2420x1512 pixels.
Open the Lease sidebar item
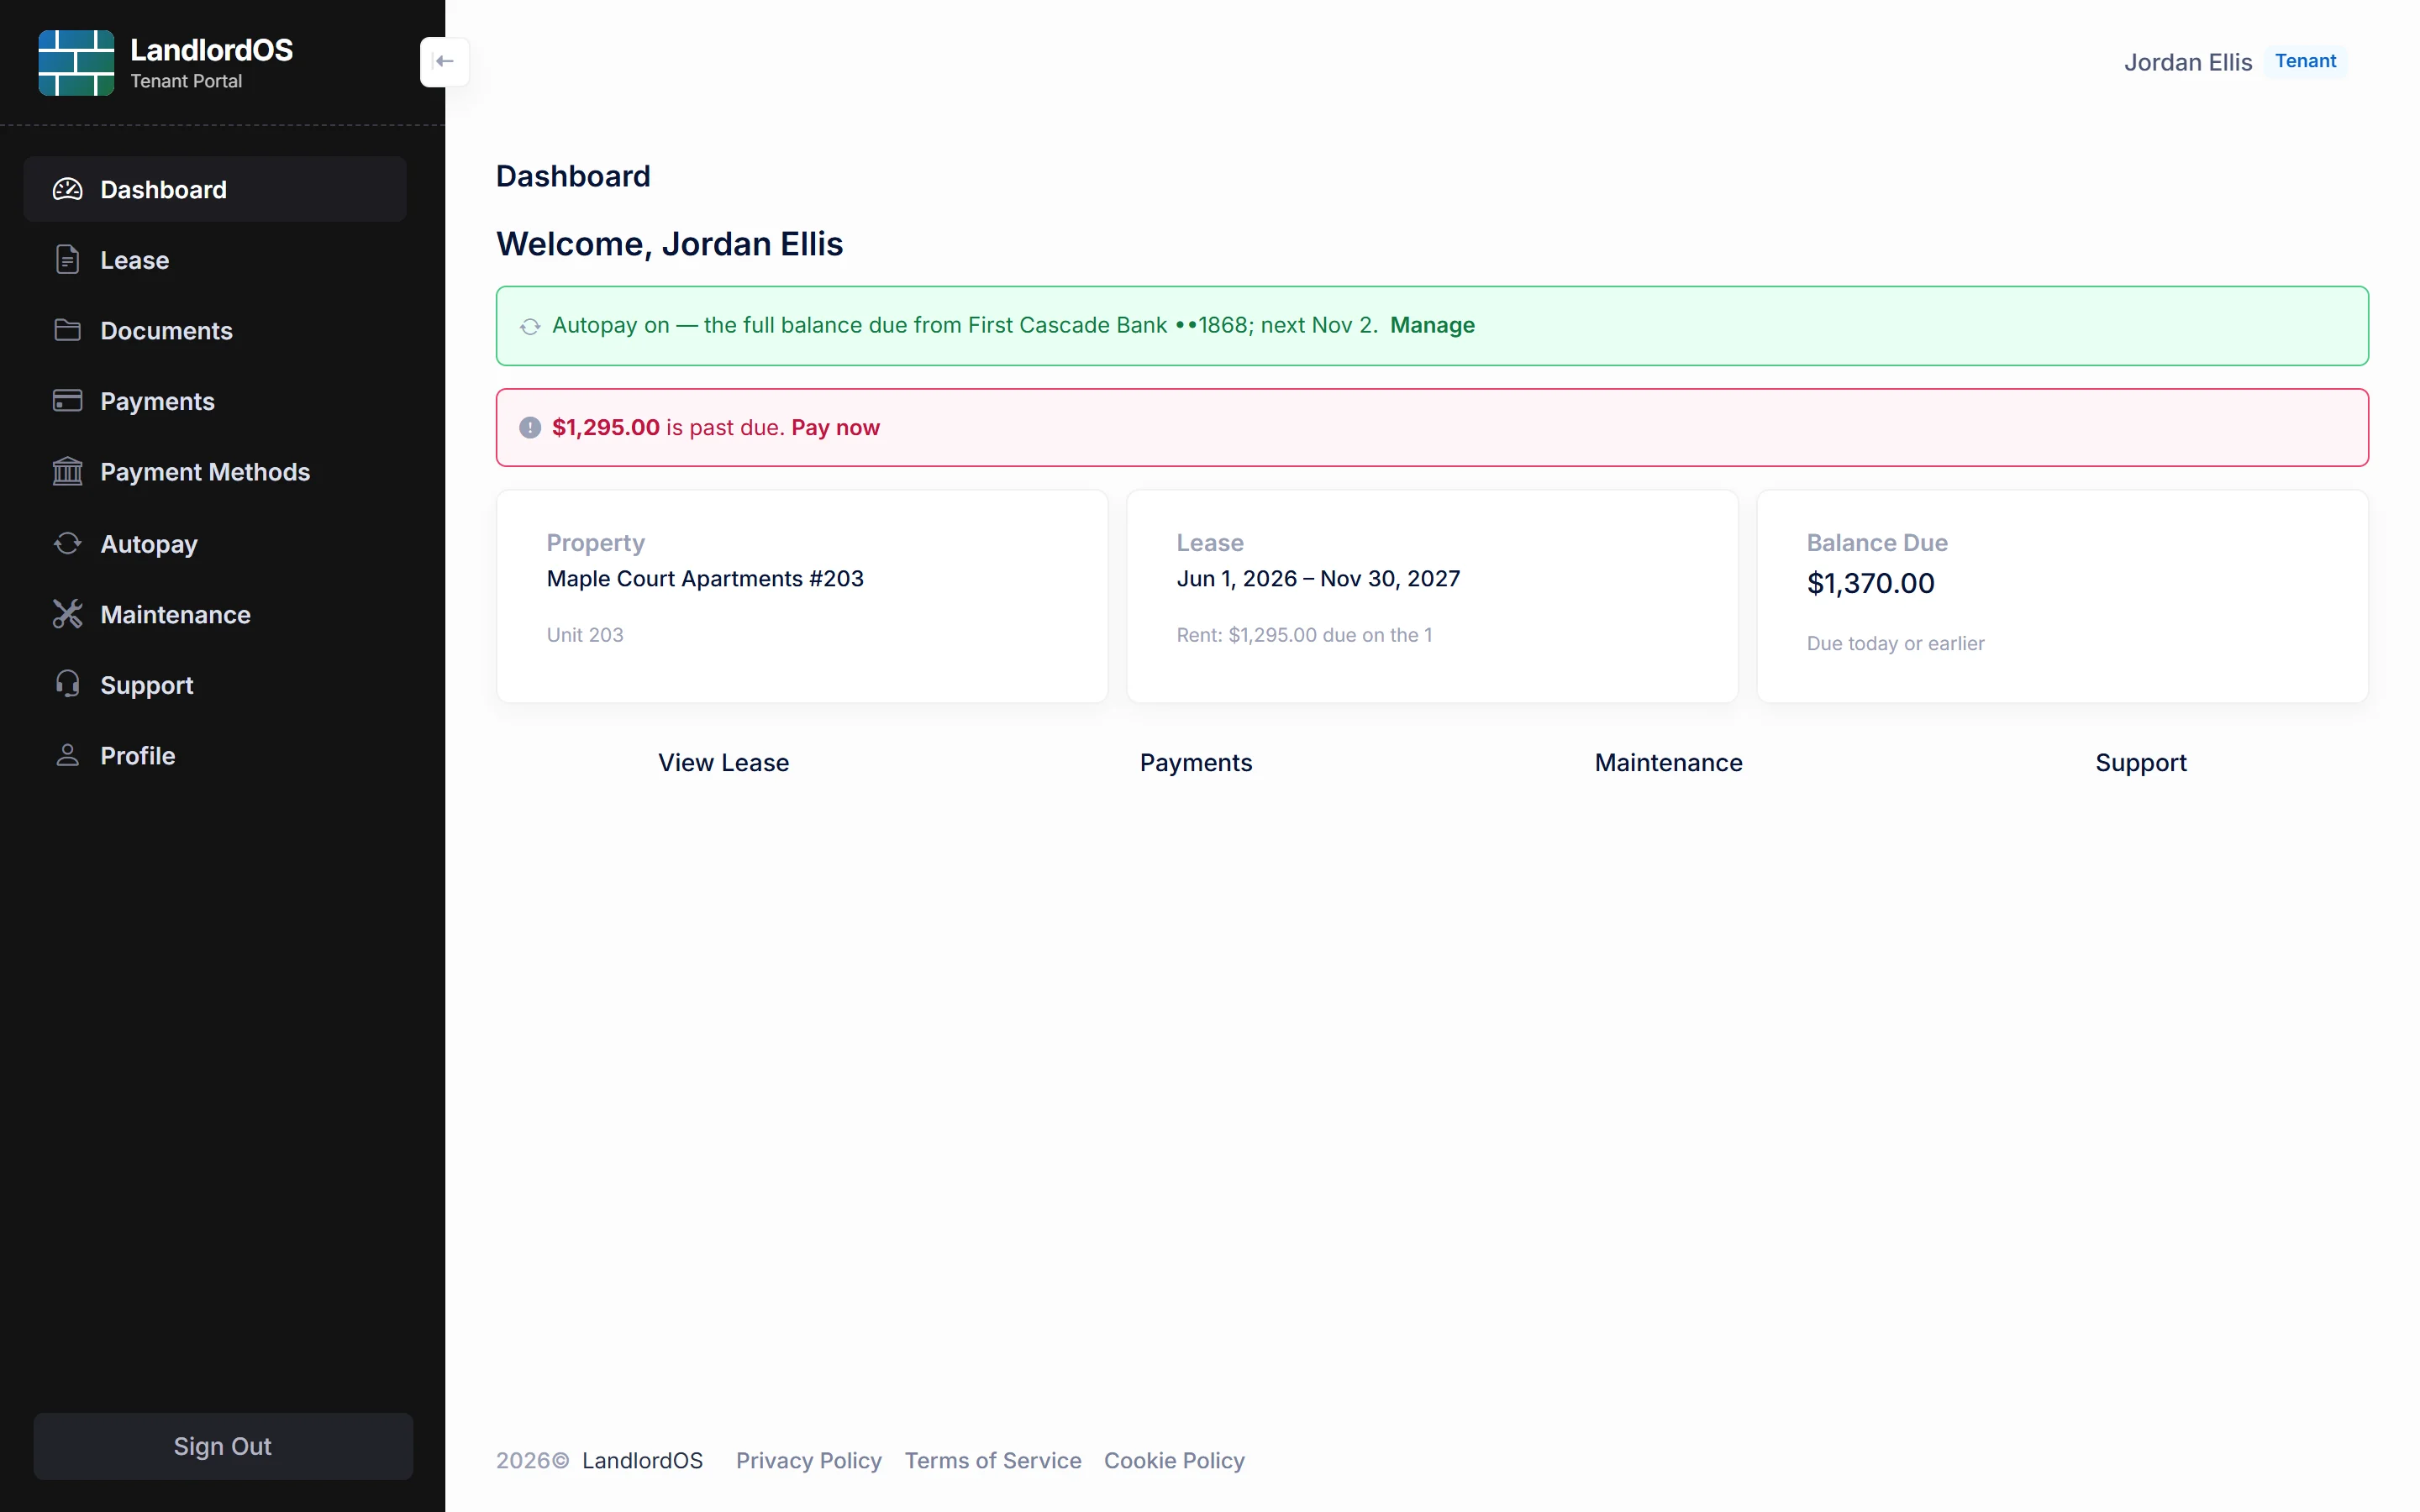point(215,260)
